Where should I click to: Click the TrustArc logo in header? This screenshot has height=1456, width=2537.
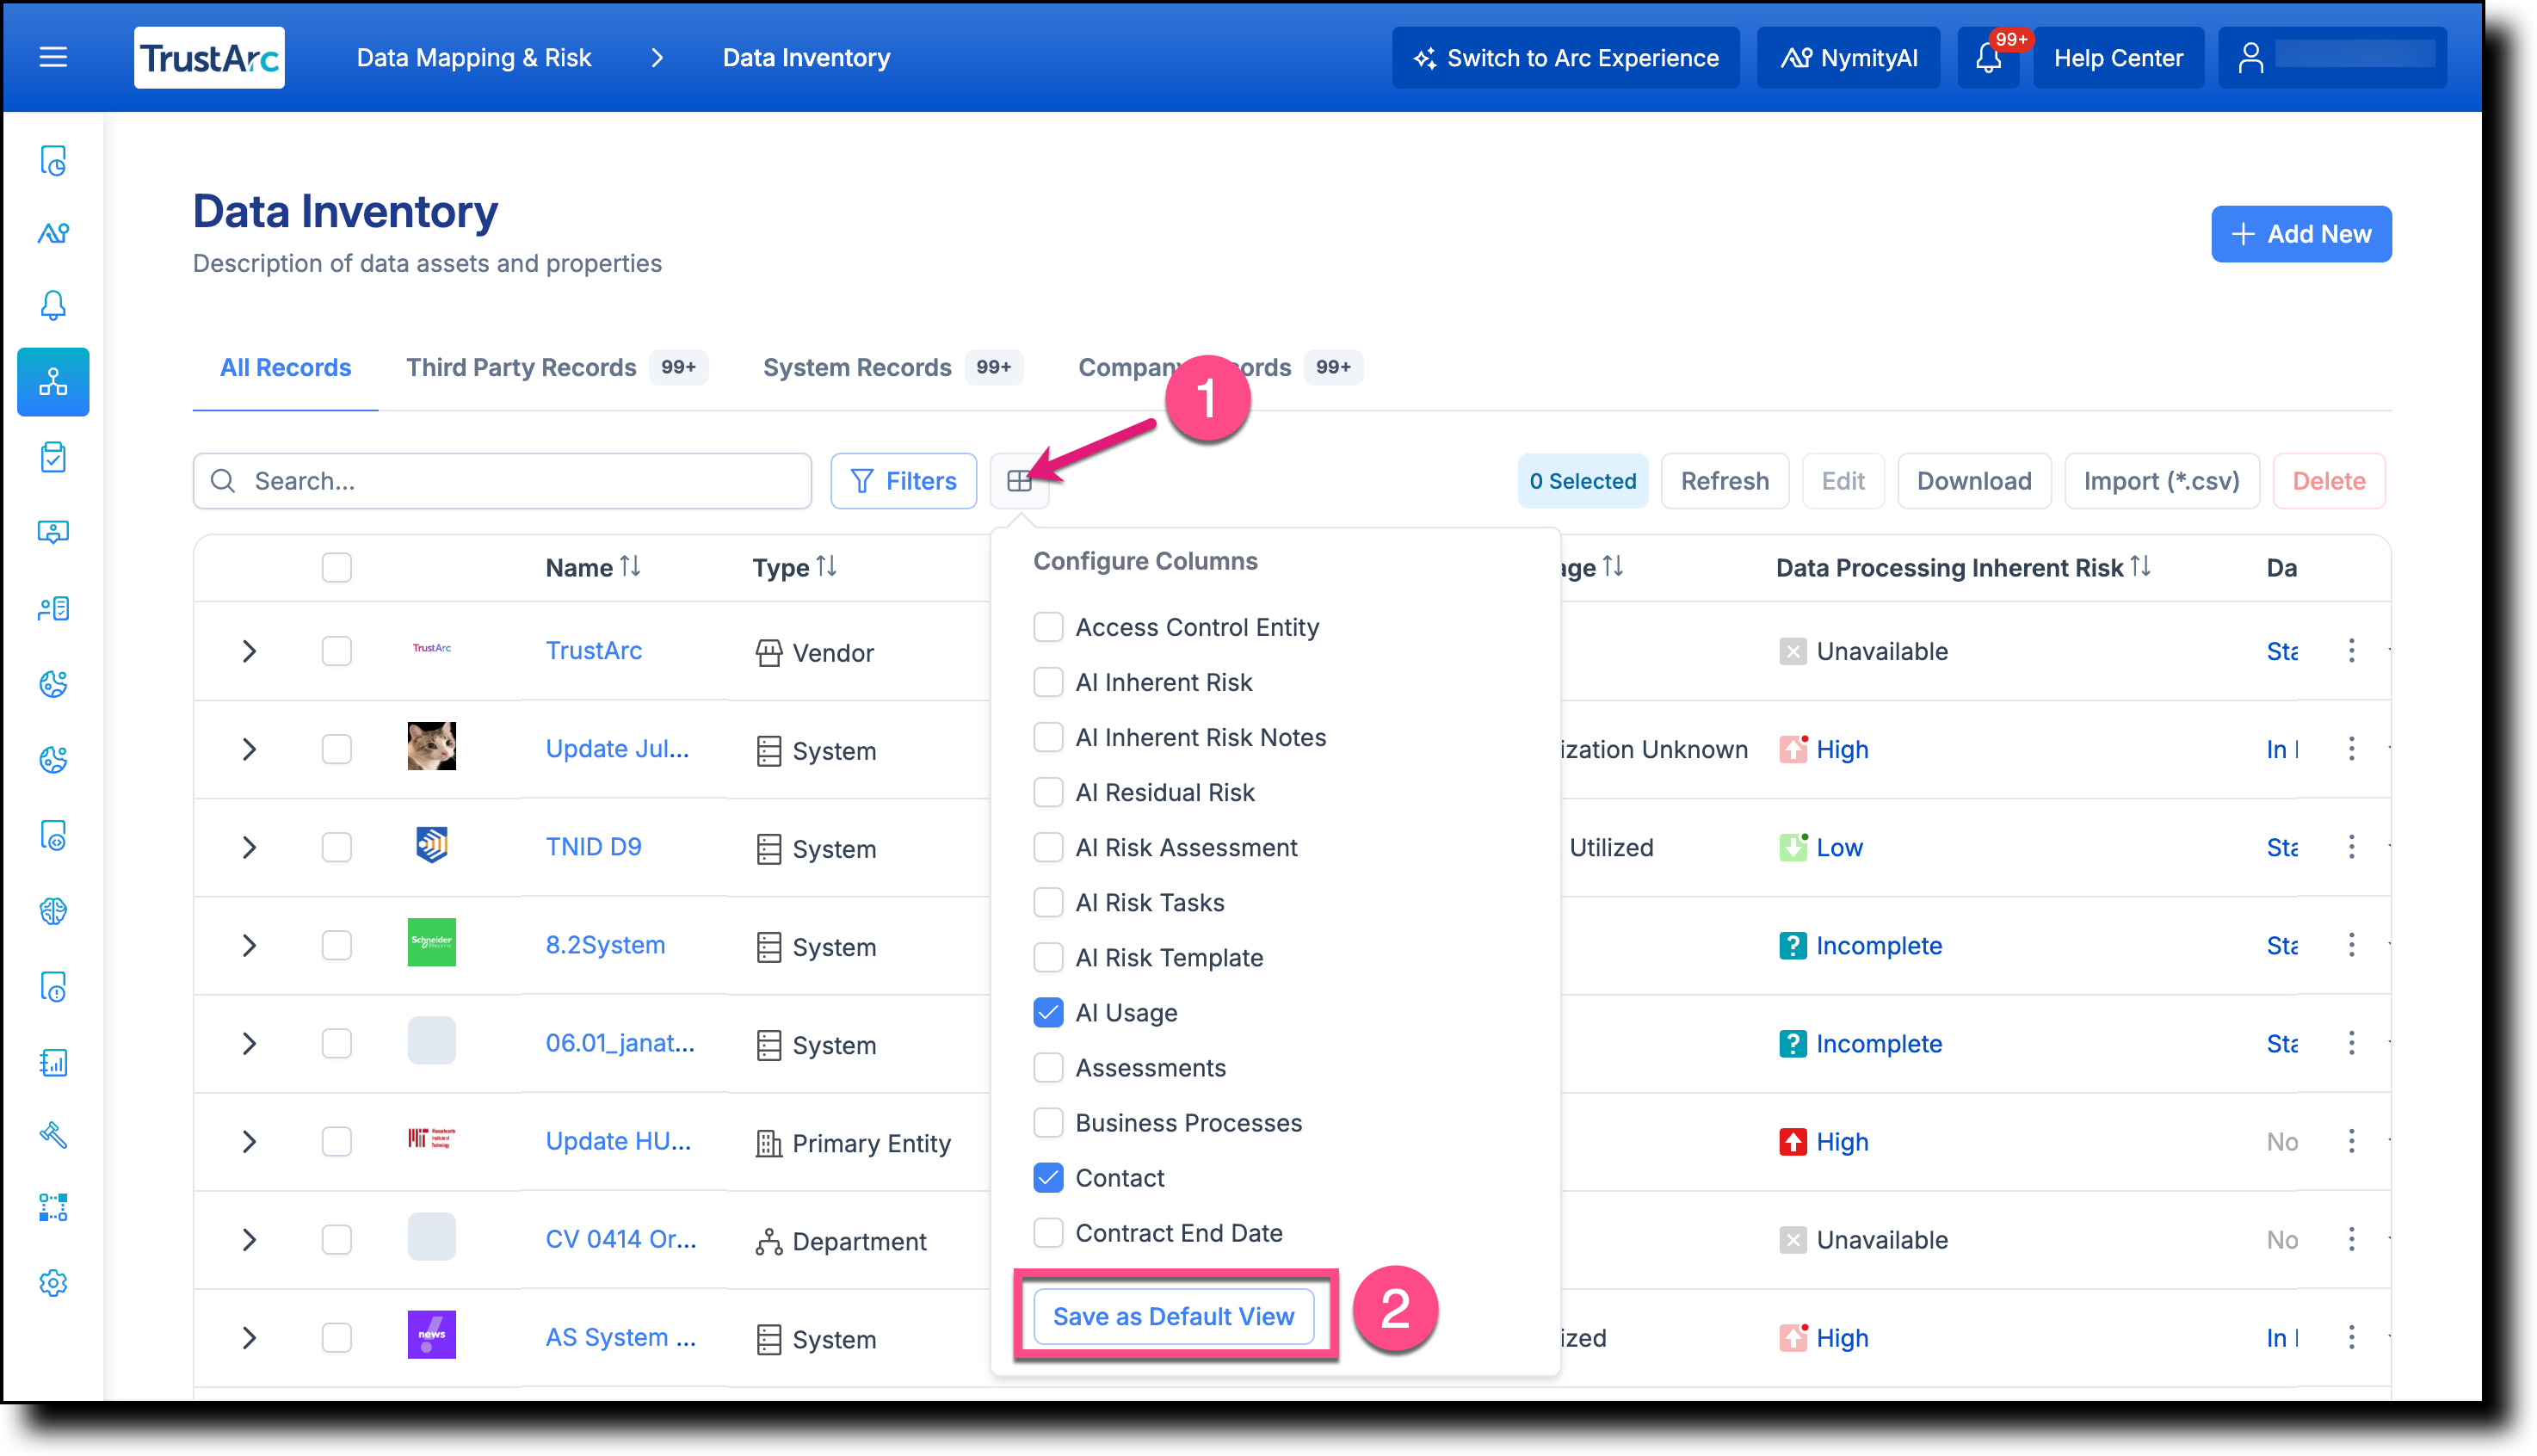[209, 57]
